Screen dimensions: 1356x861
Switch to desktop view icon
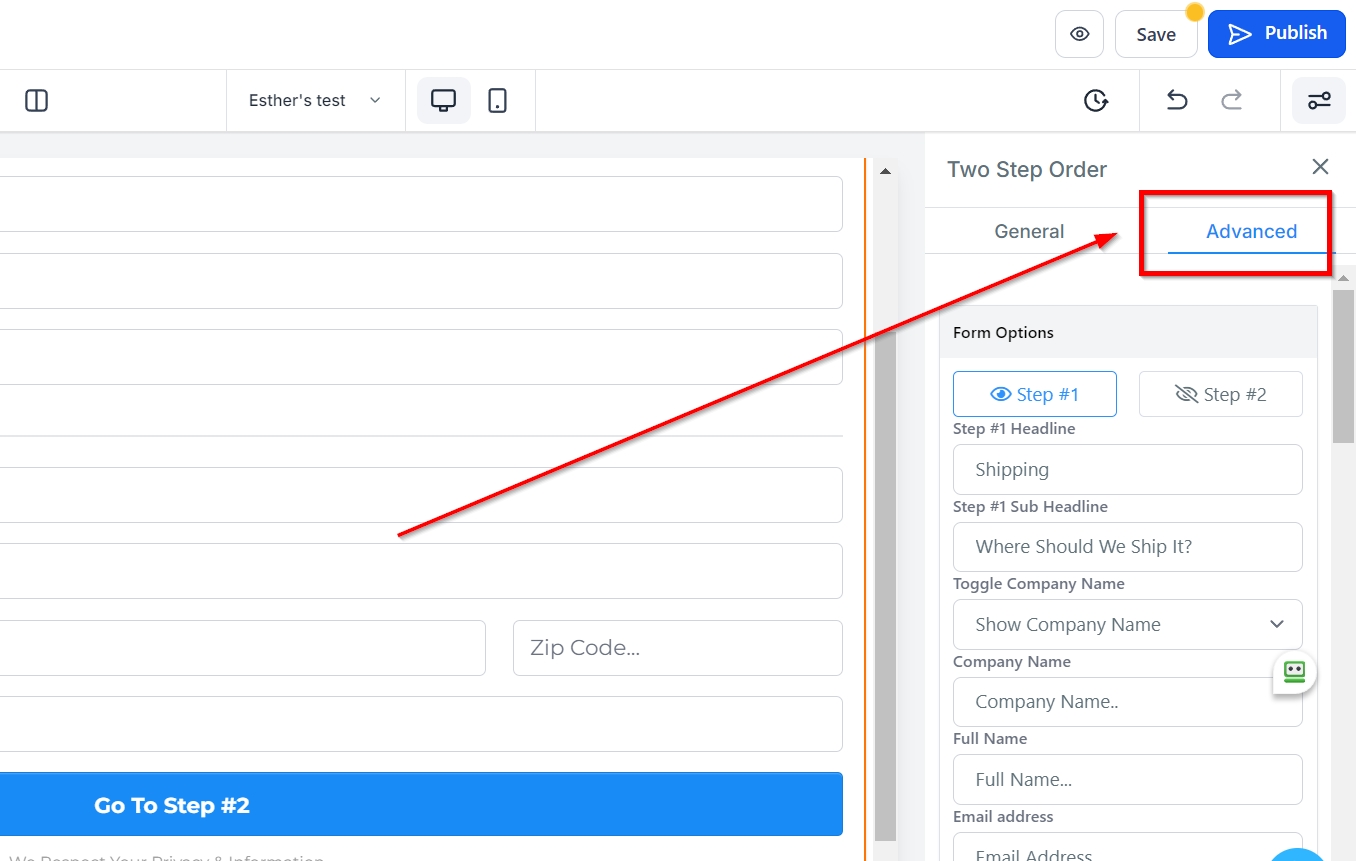tap(443, 100)
